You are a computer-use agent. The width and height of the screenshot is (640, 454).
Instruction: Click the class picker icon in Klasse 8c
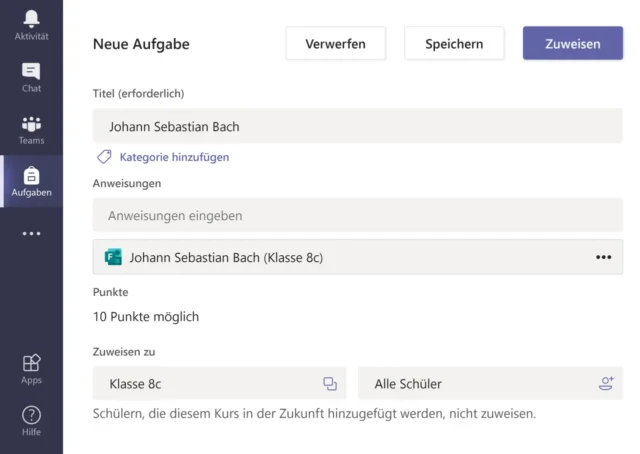[330, 384]
